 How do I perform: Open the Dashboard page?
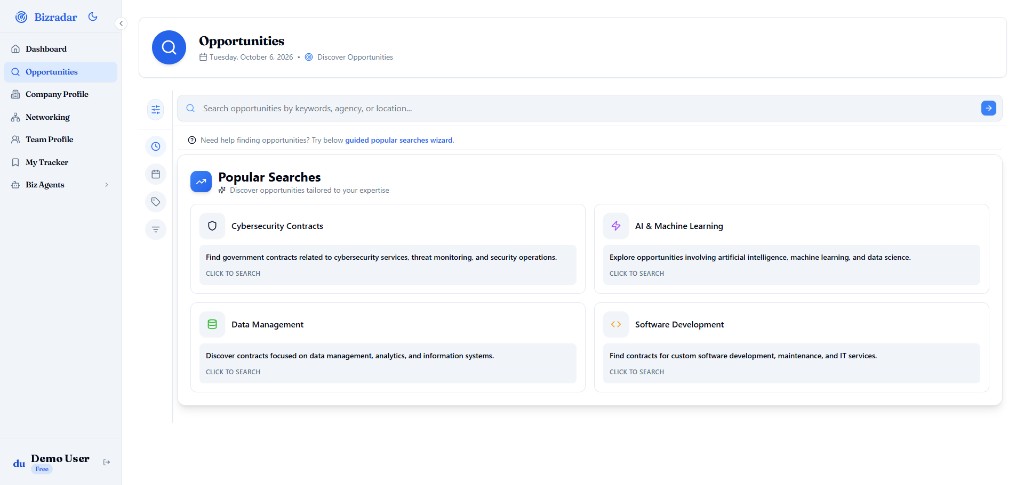point(60,49)
